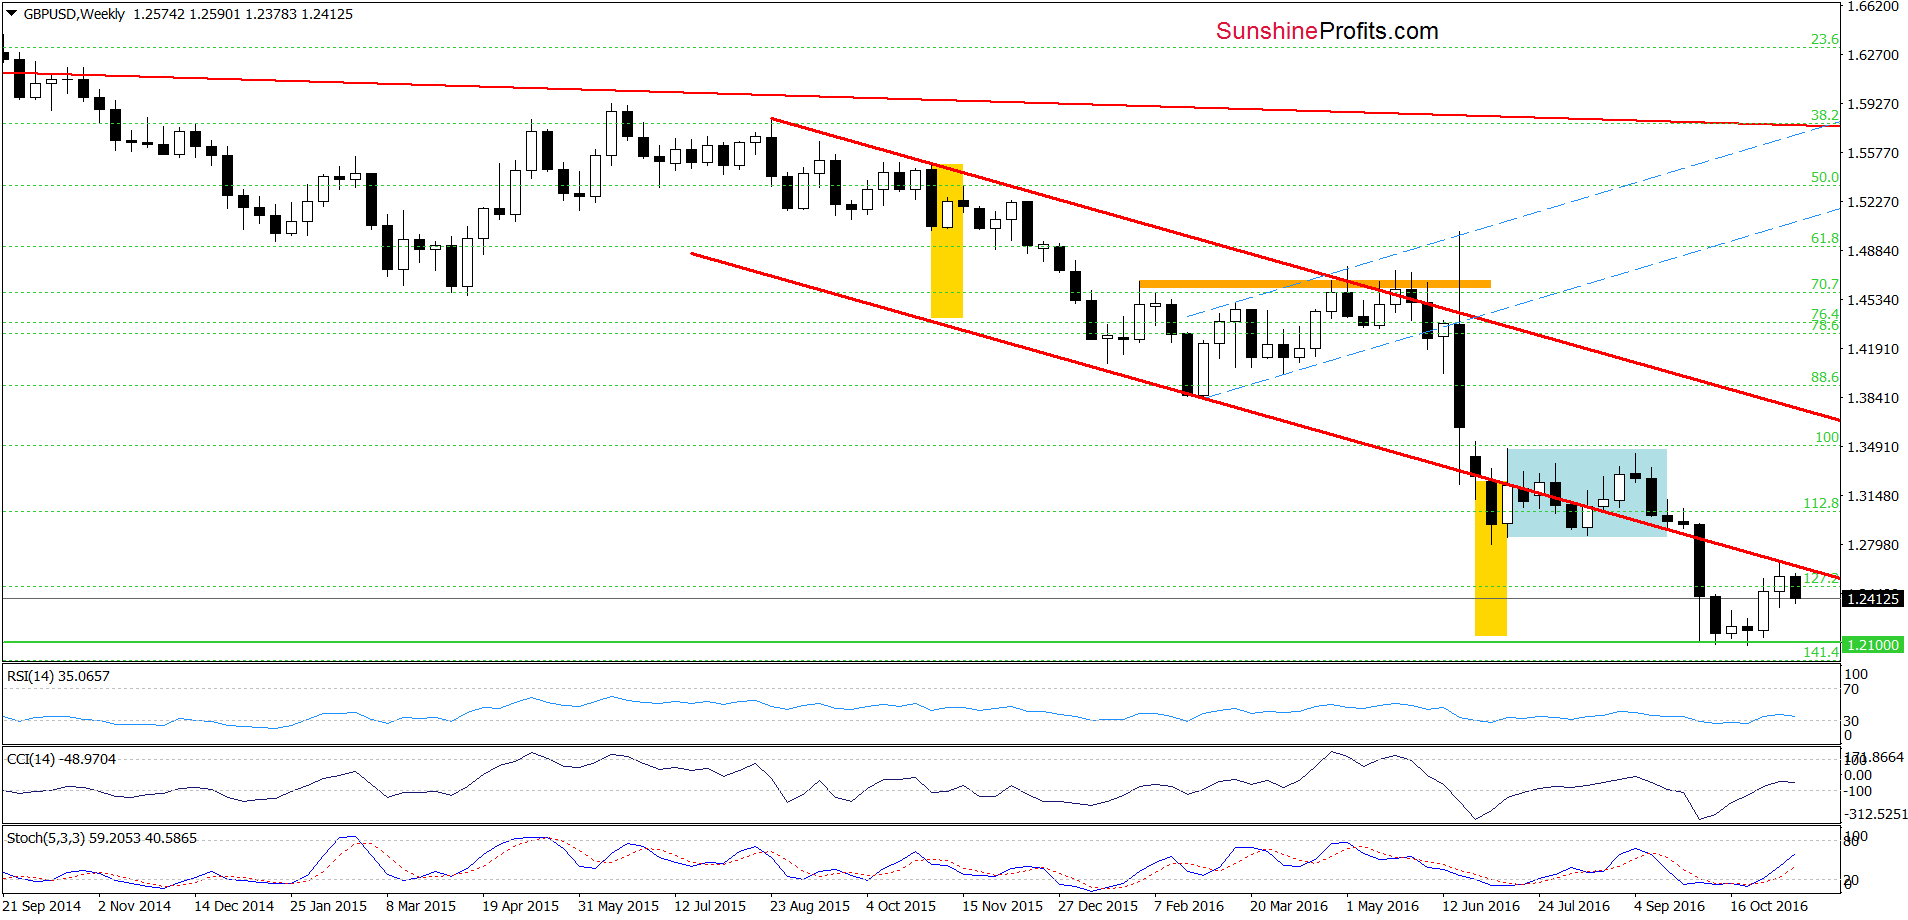This screenshot has width=1908, height=920.
Task: Click the CCI(14) -48.9704 indicator label
Action: pyautogui.click(x=61, y=759)
